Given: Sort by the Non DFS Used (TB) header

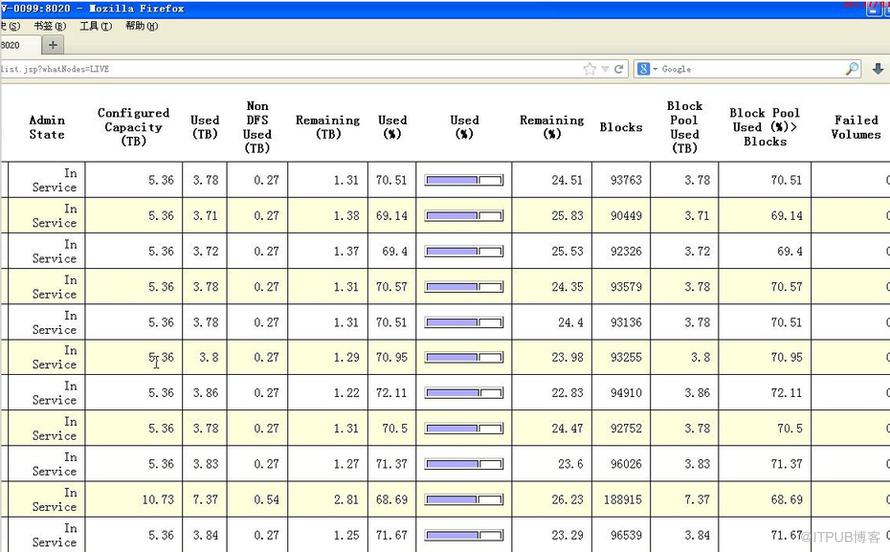Looking at the screenshot, I should coord(257,127).
